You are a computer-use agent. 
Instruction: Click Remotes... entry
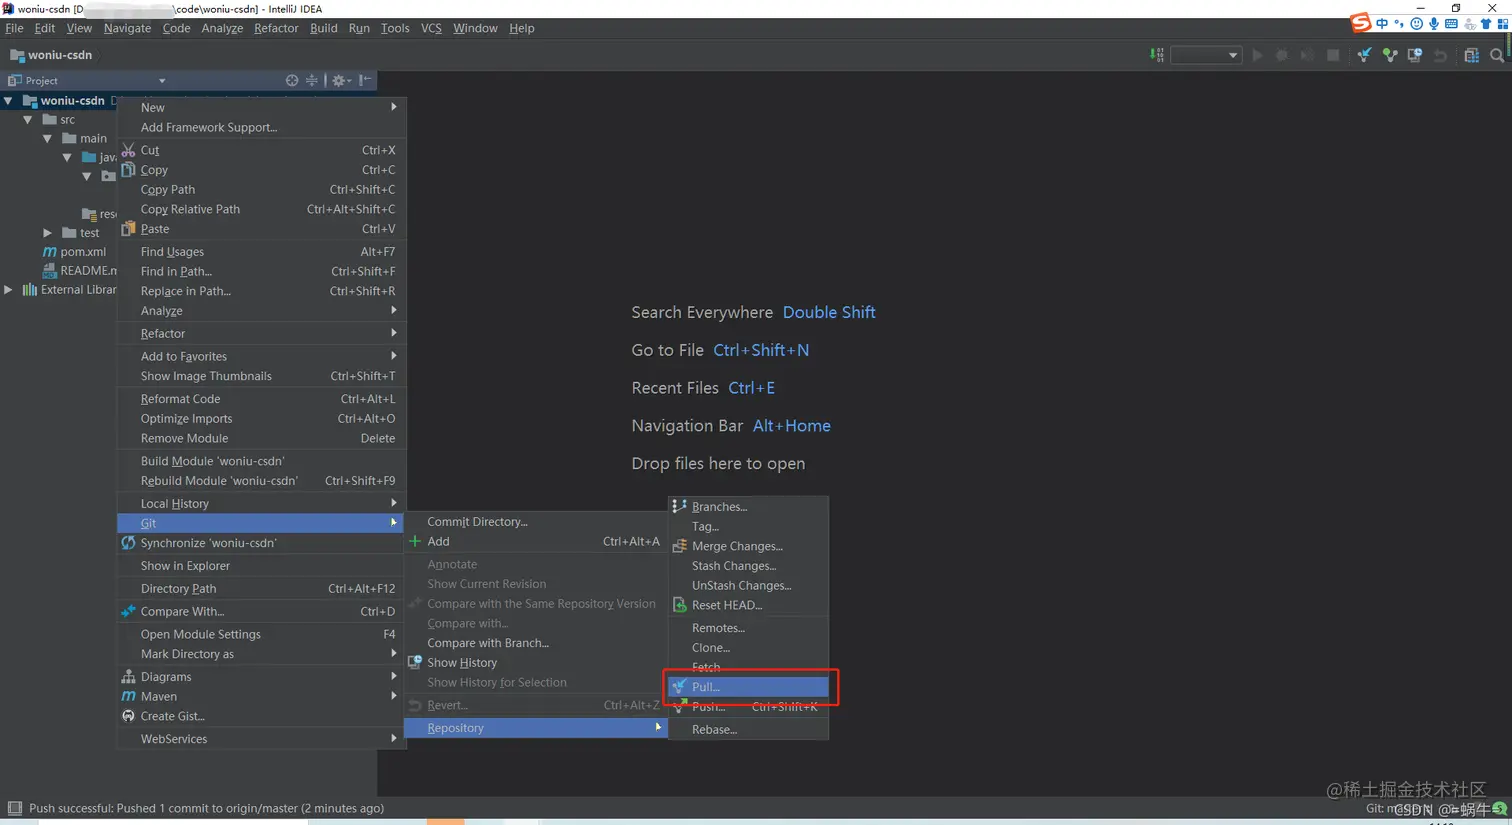click(748, 628)
